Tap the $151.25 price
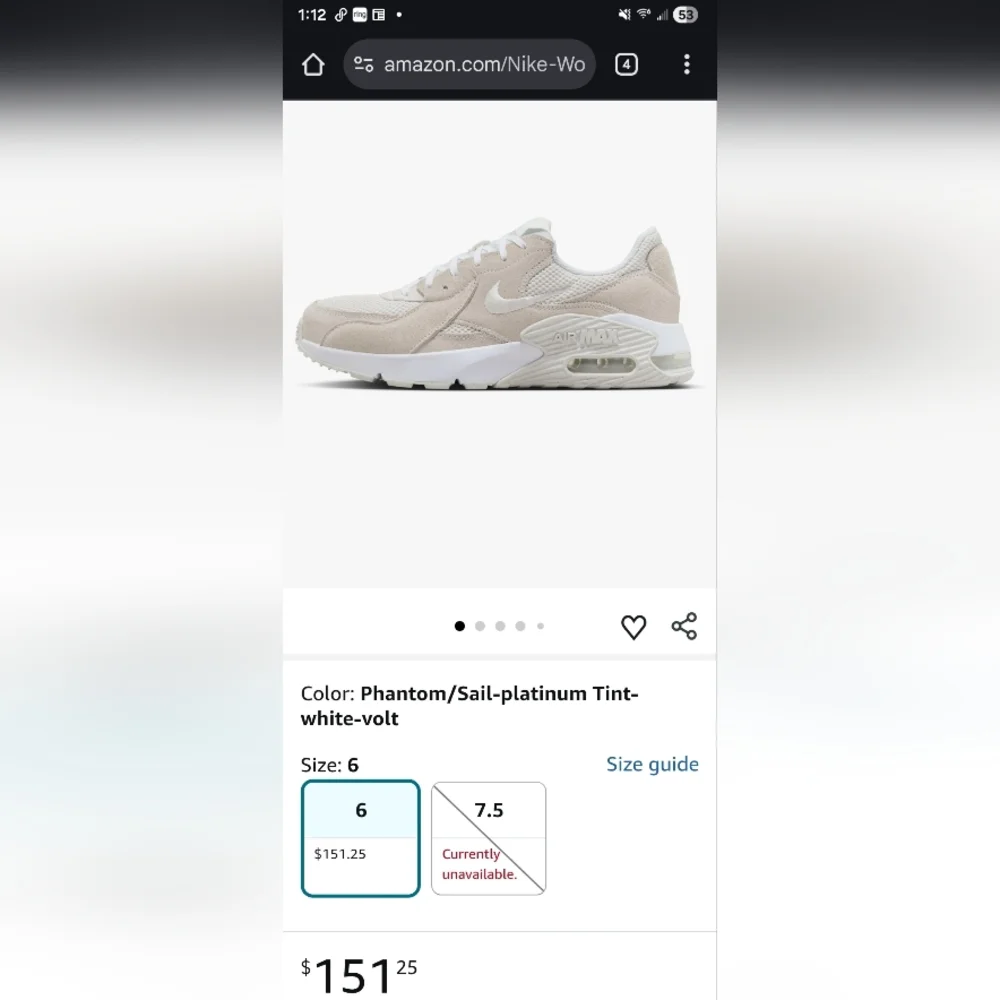This screenshot has width=1000, height=1000. tap(359, 976)
